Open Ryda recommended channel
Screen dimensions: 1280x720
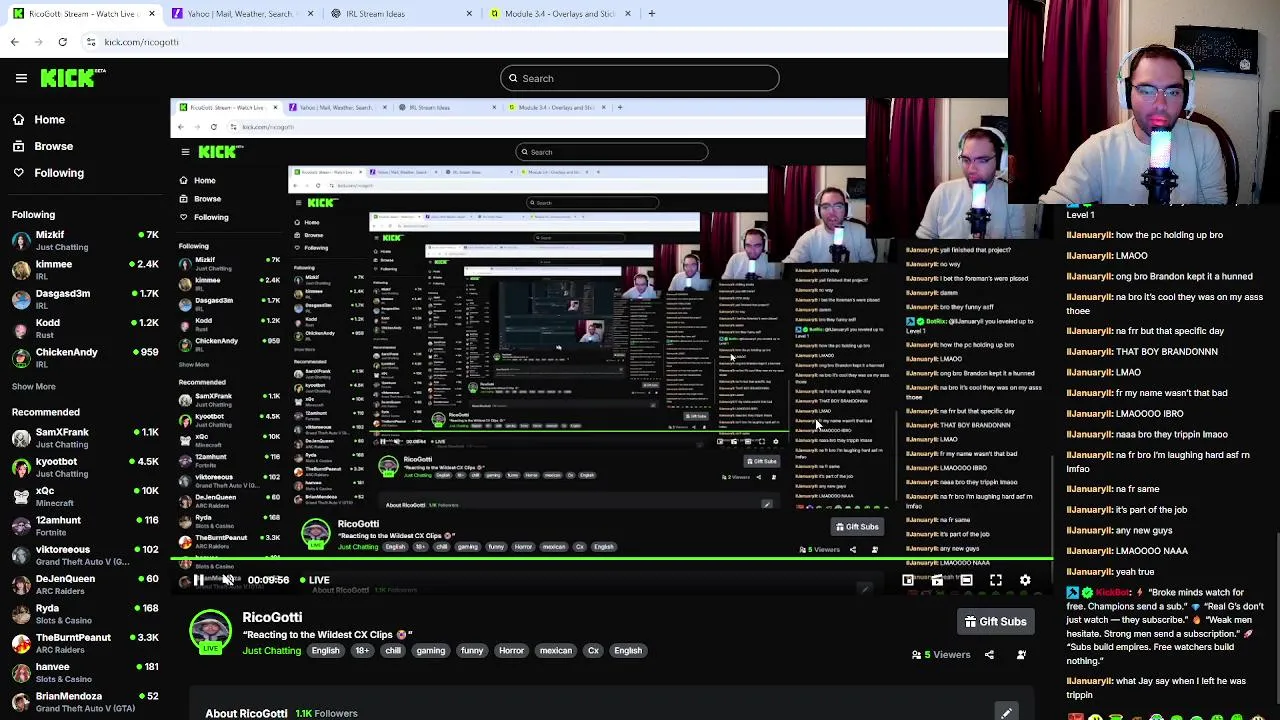(84, 613)
